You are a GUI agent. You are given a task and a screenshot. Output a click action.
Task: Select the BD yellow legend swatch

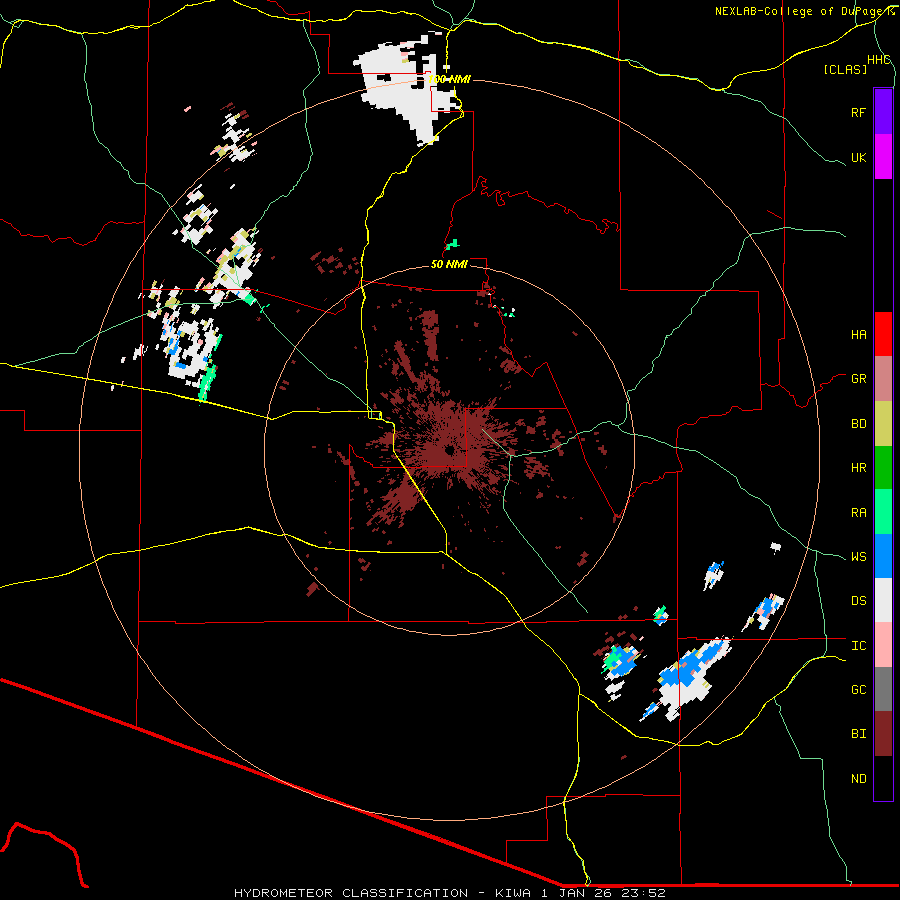pyautogui.click(x=883, y=424)
